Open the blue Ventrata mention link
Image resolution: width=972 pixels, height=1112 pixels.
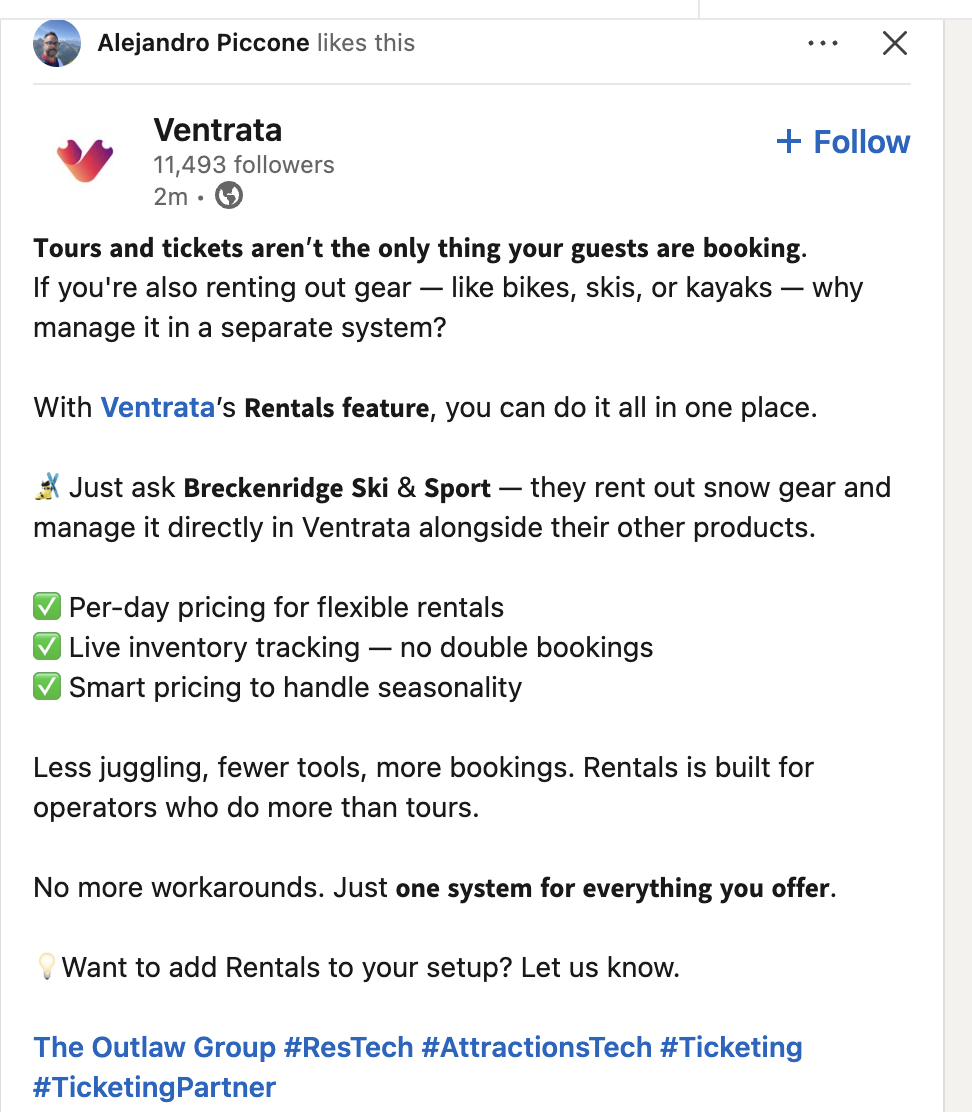coord(157,408)
